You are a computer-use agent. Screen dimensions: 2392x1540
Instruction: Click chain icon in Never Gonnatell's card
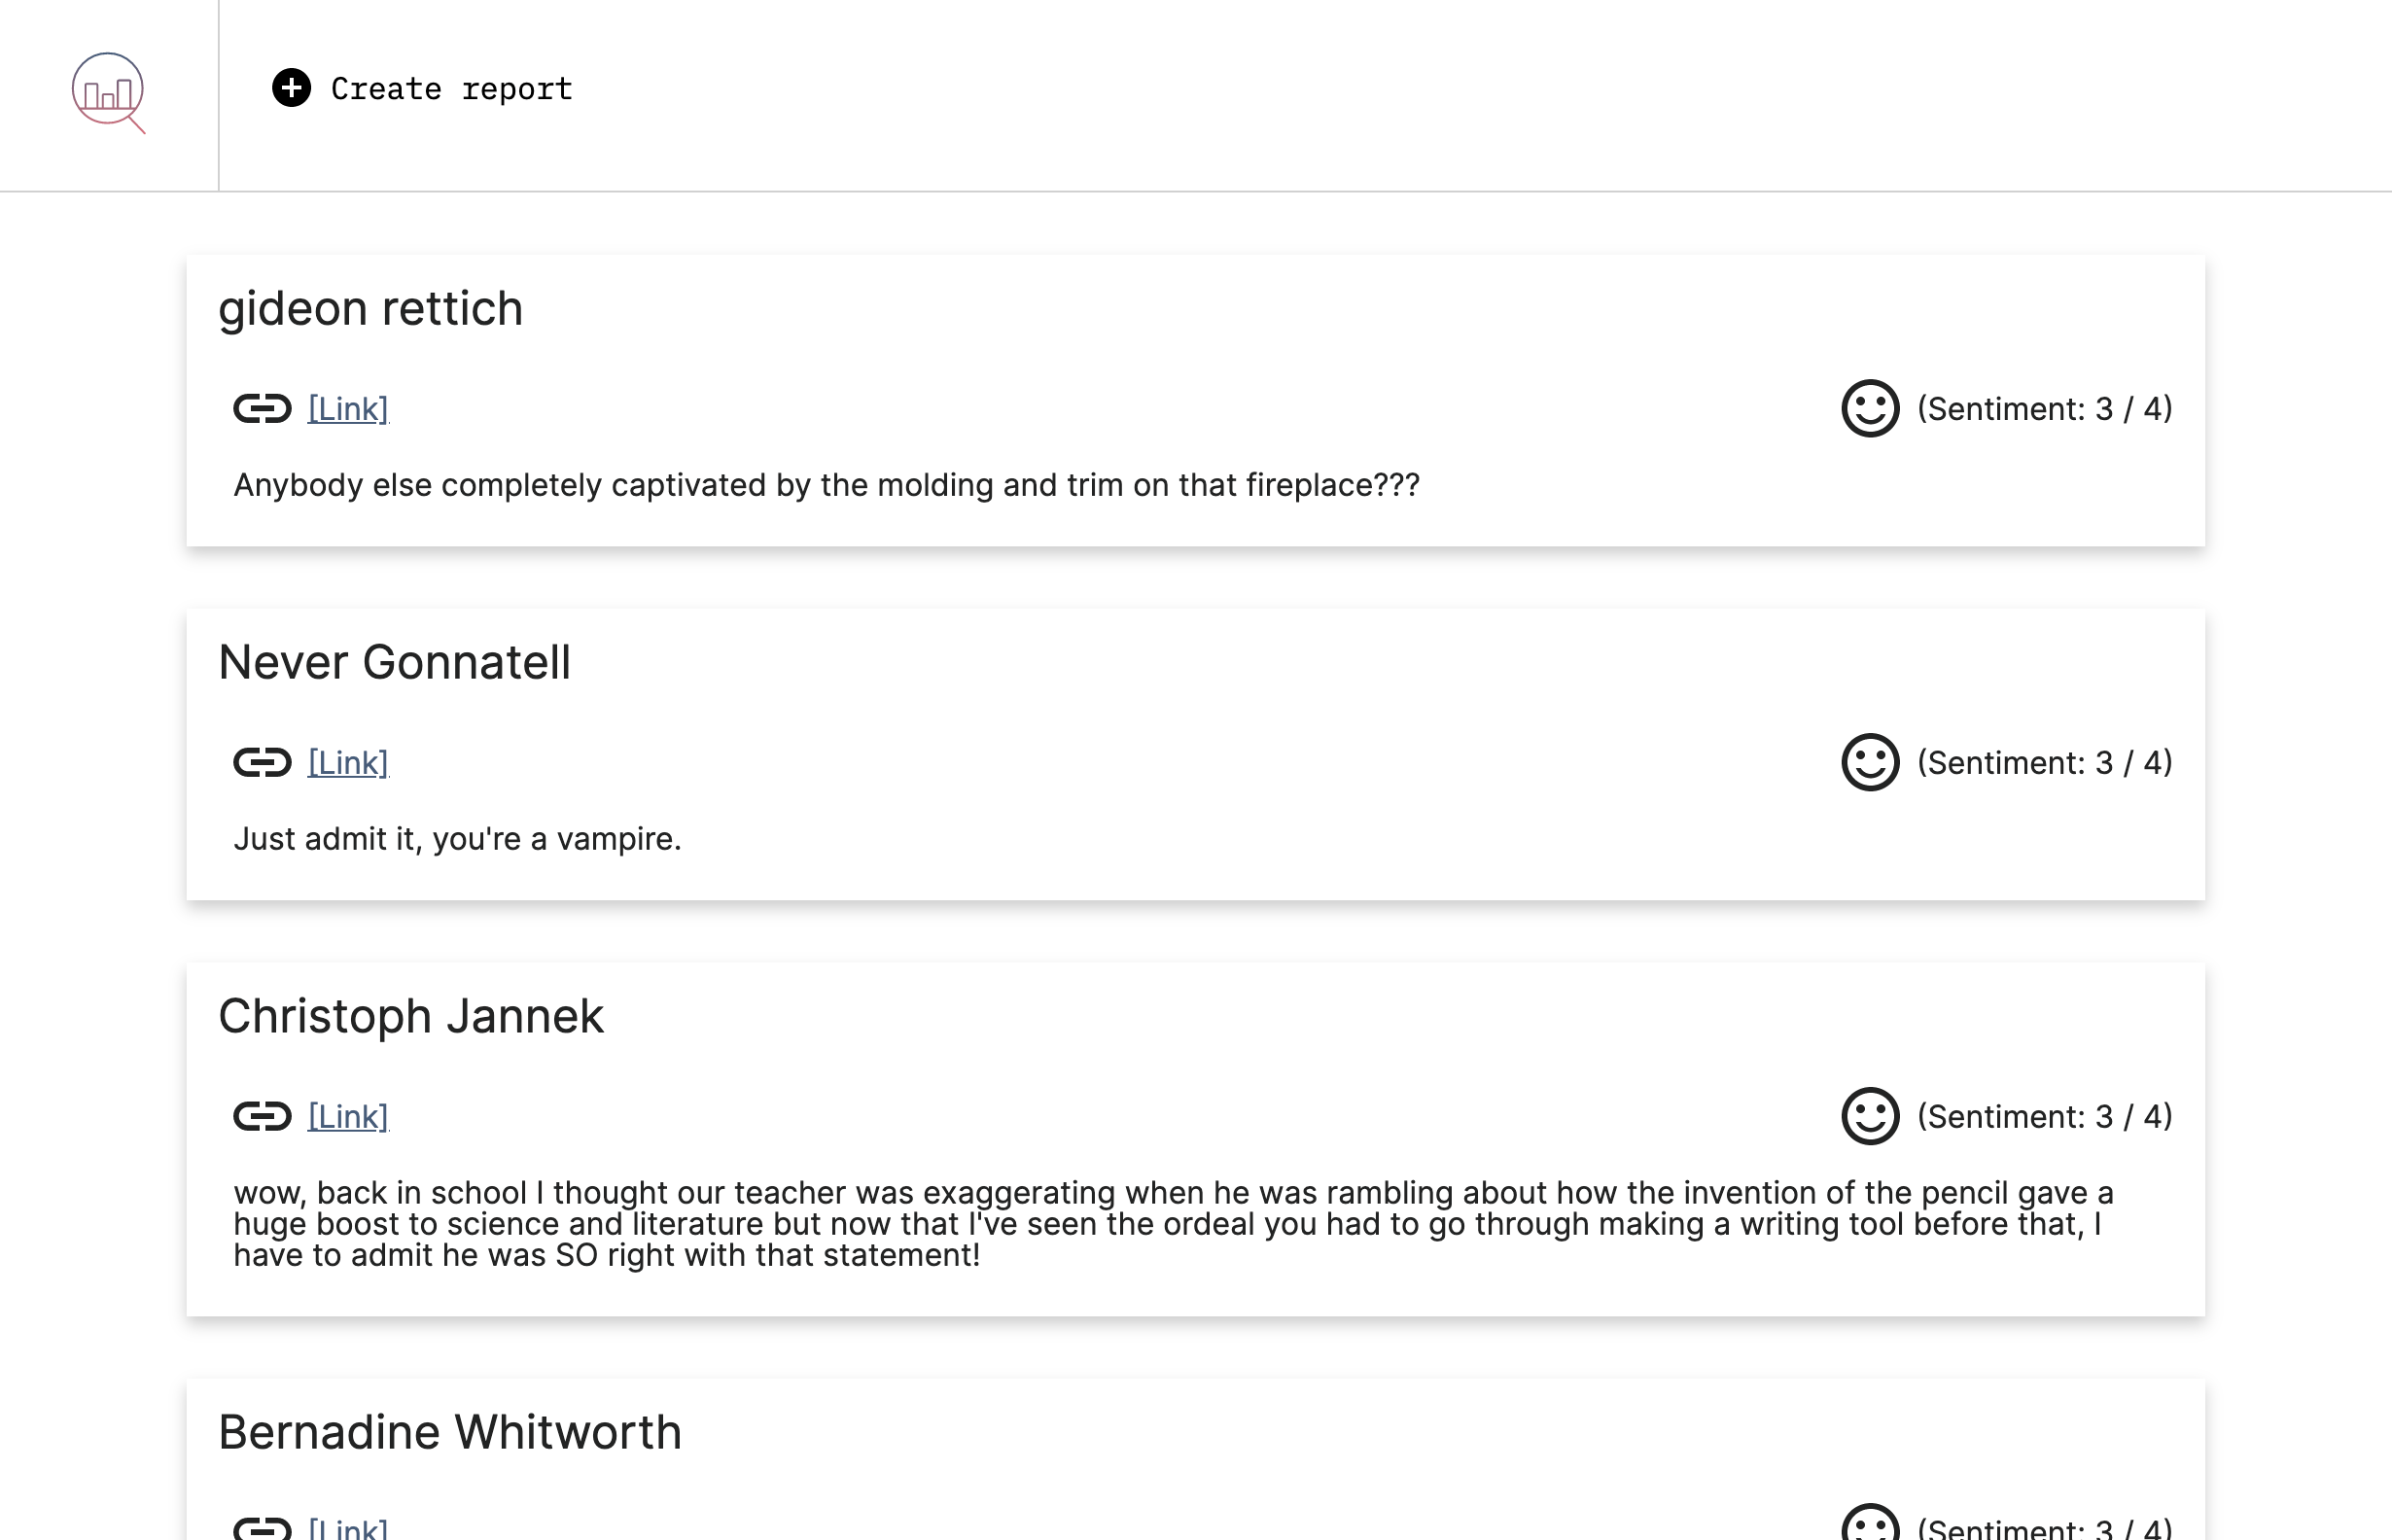(x=262, y=762)
